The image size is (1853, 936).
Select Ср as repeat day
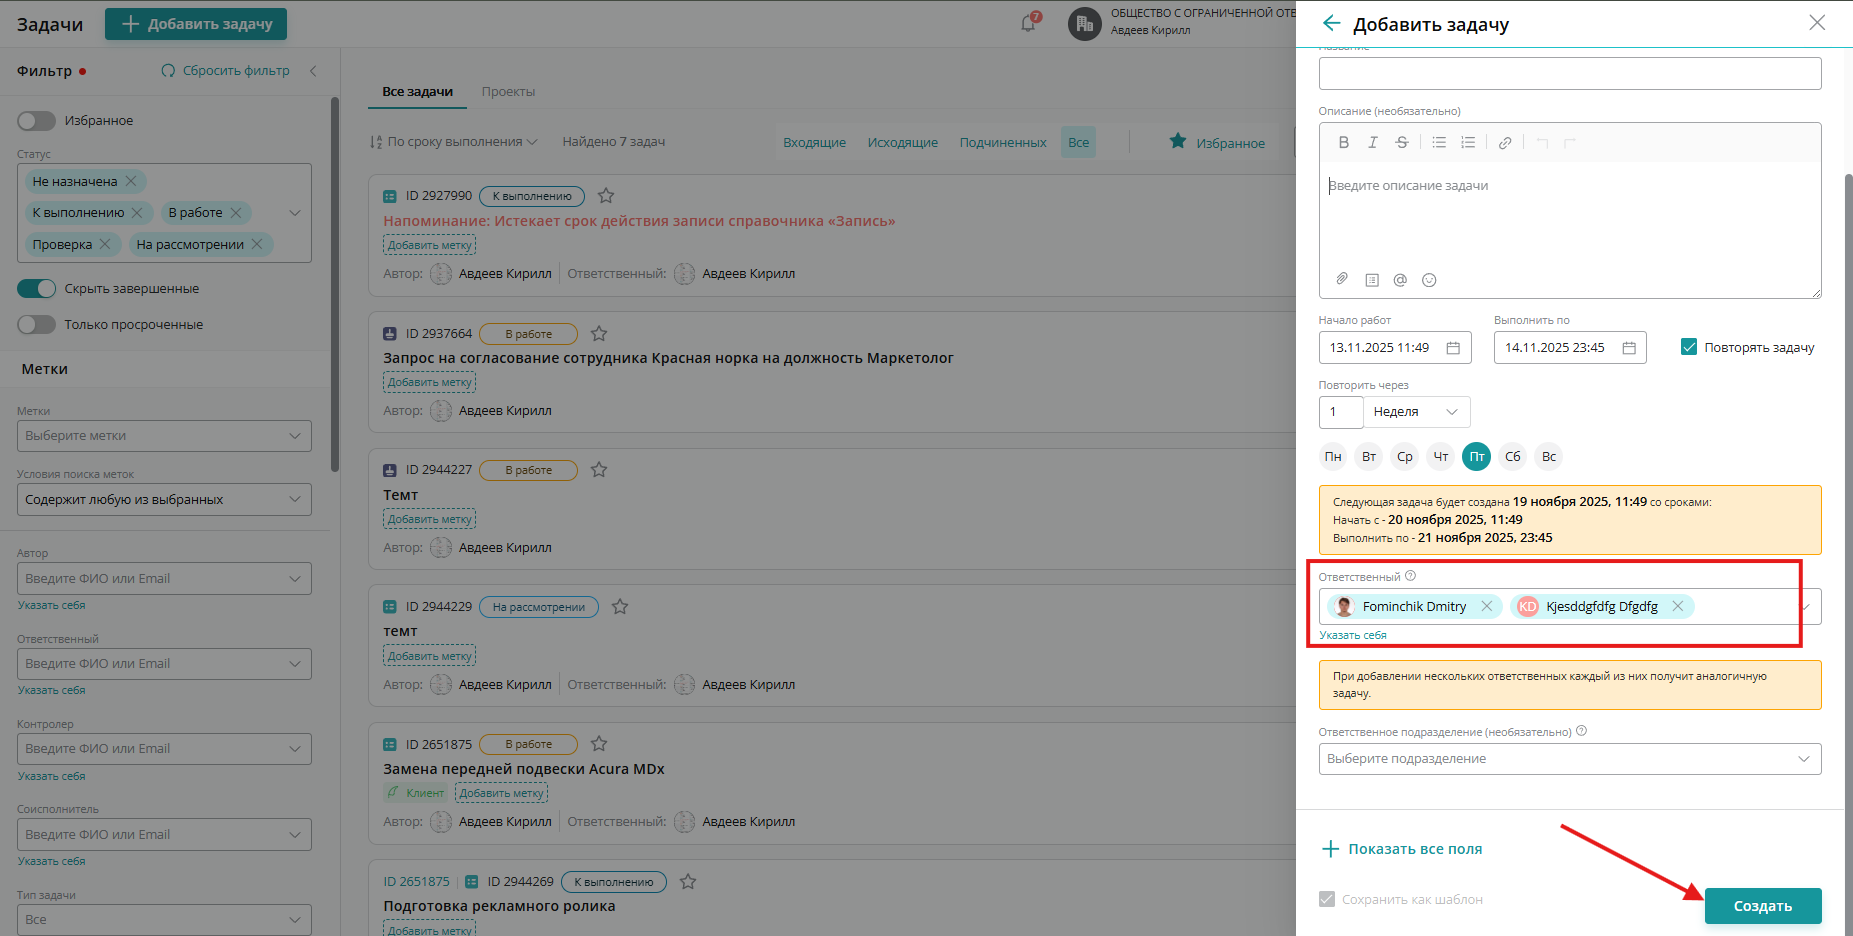1405,457
